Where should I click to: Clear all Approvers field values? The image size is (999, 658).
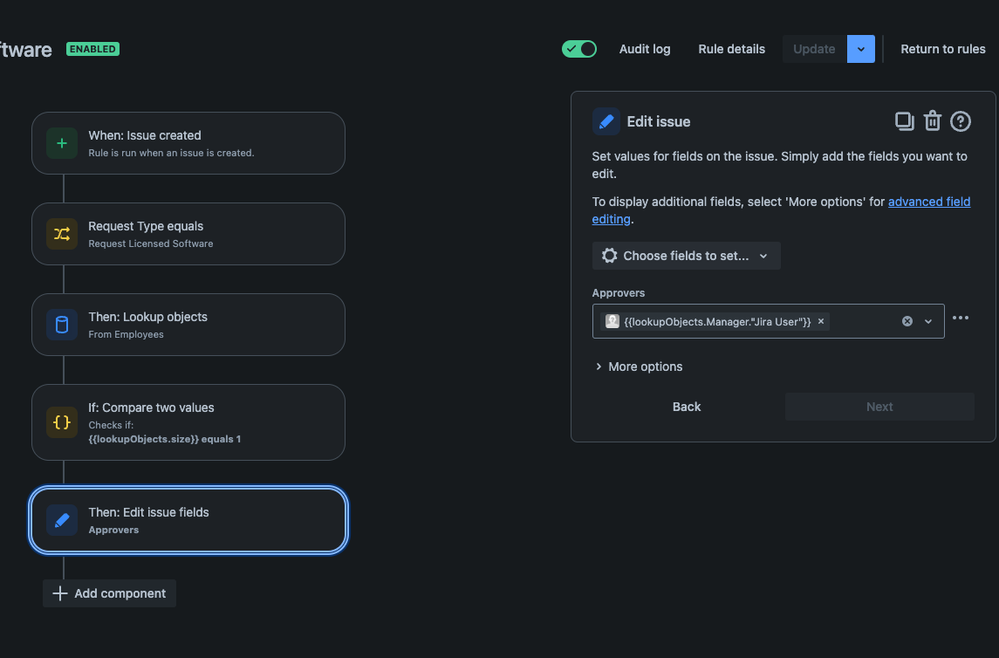tap(907, 321)
